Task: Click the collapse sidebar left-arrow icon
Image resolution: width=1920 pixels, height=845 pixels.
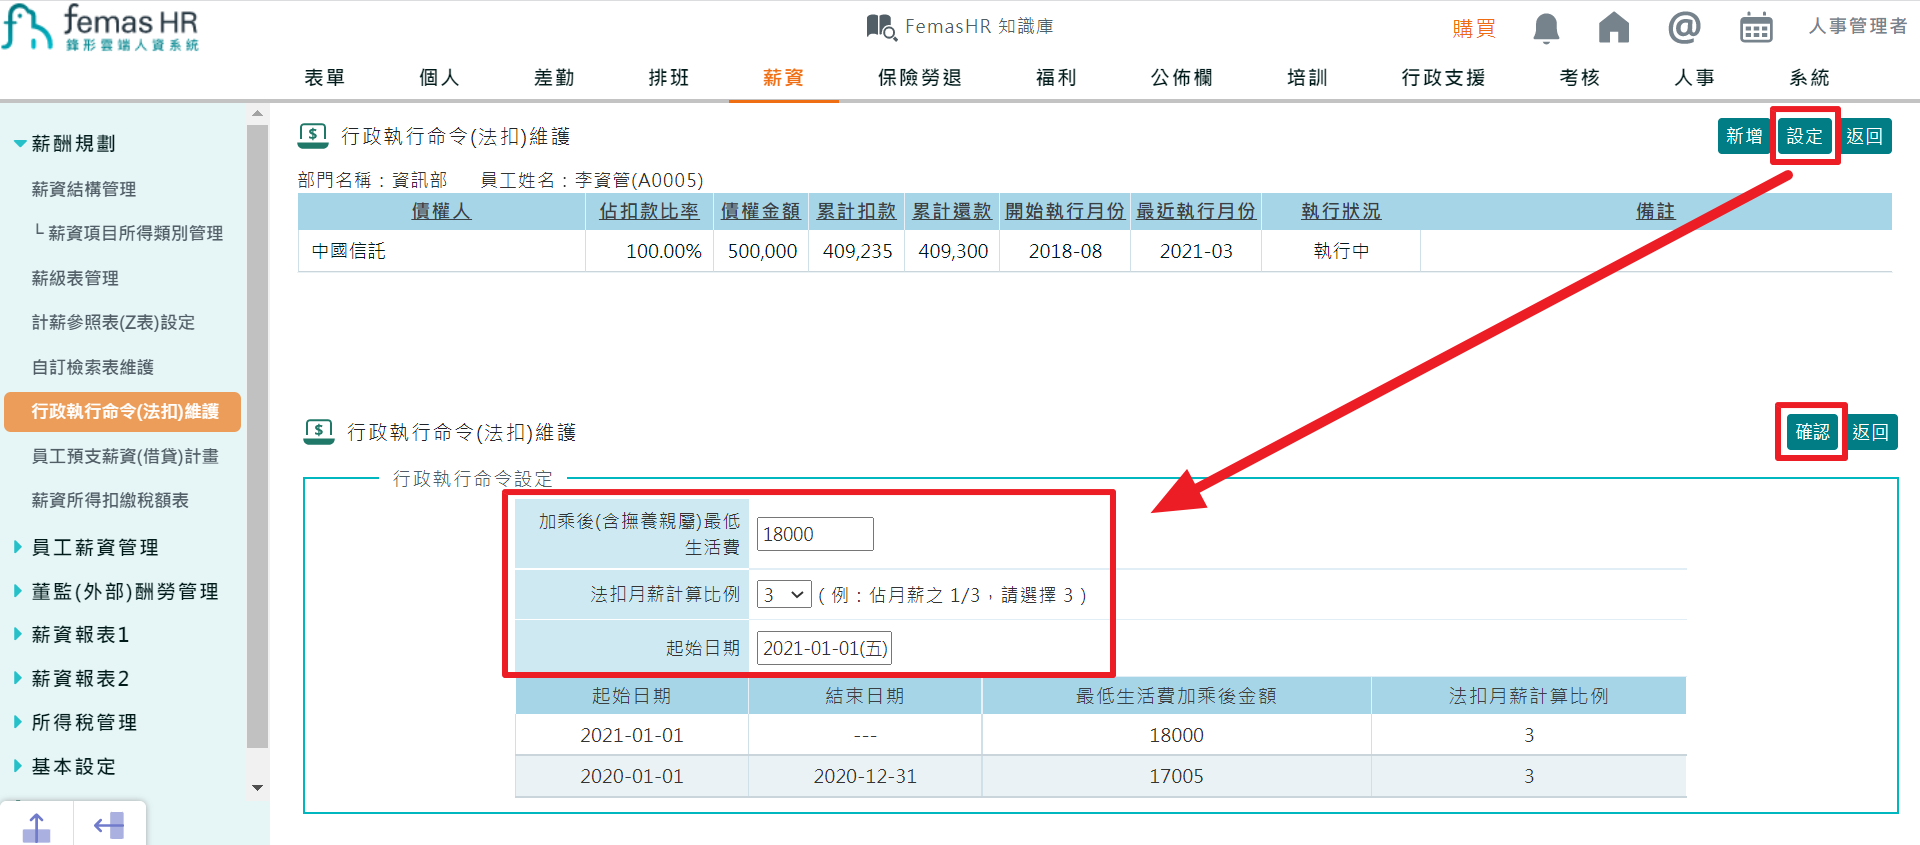Action: [108, 826]
